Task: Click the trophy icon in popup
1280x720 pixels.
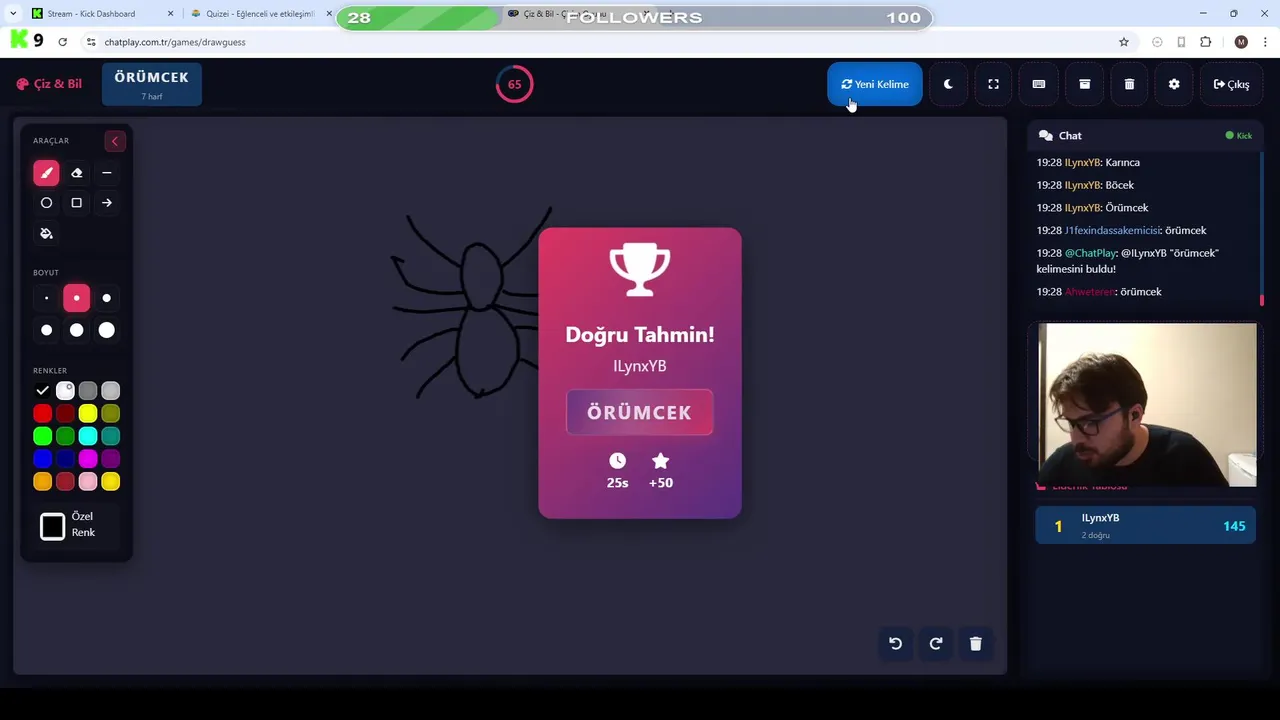Action: (x=640, y=271)
